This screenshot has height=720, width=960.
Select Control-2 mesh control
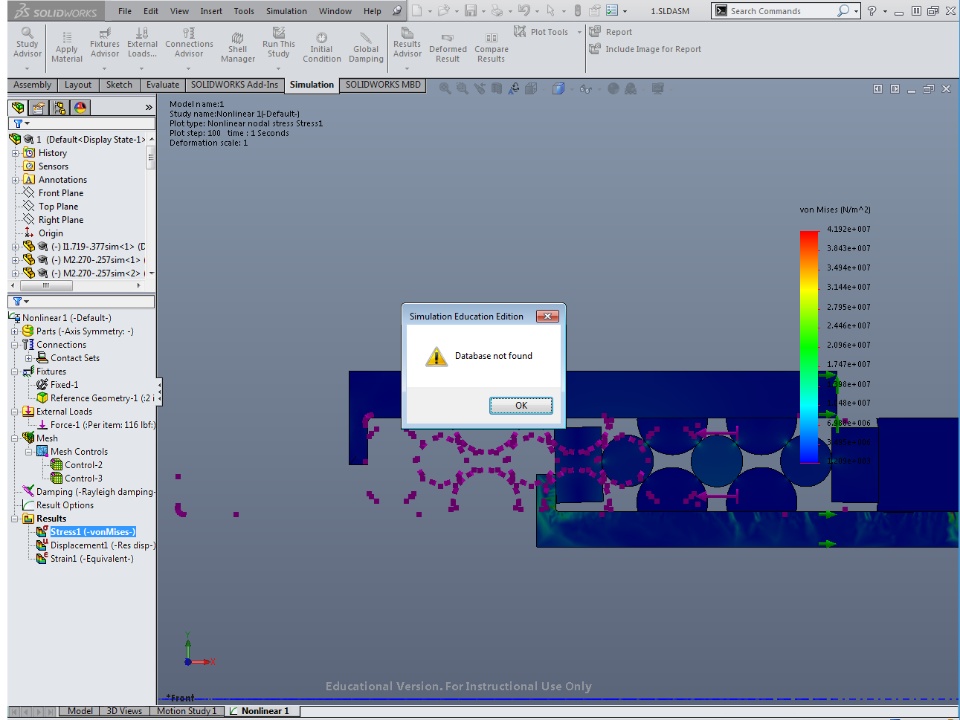coord(77,465)
